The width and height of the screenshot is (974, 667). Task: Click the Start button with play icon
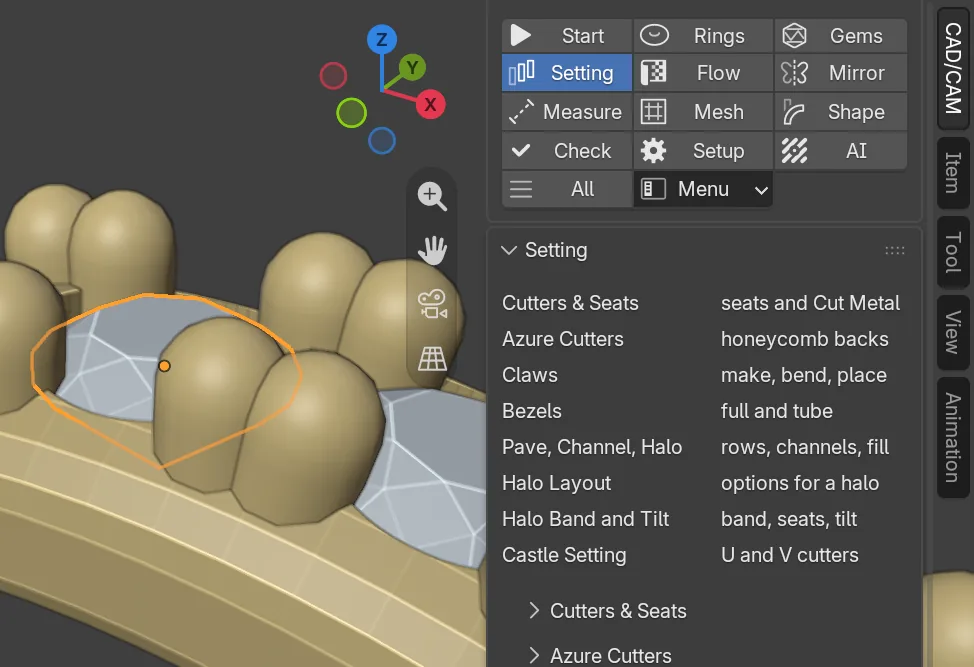(x=567, y=35)
